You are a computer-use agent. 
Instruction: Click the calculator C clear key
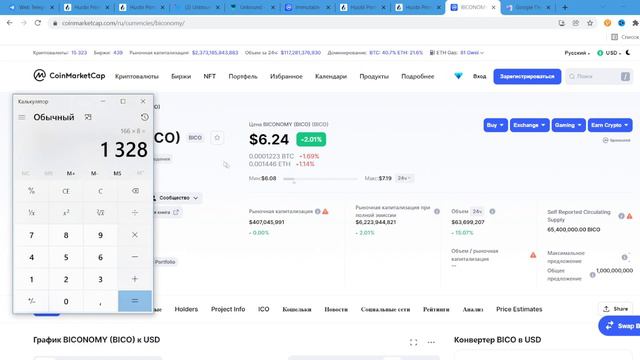pos(100,191)
